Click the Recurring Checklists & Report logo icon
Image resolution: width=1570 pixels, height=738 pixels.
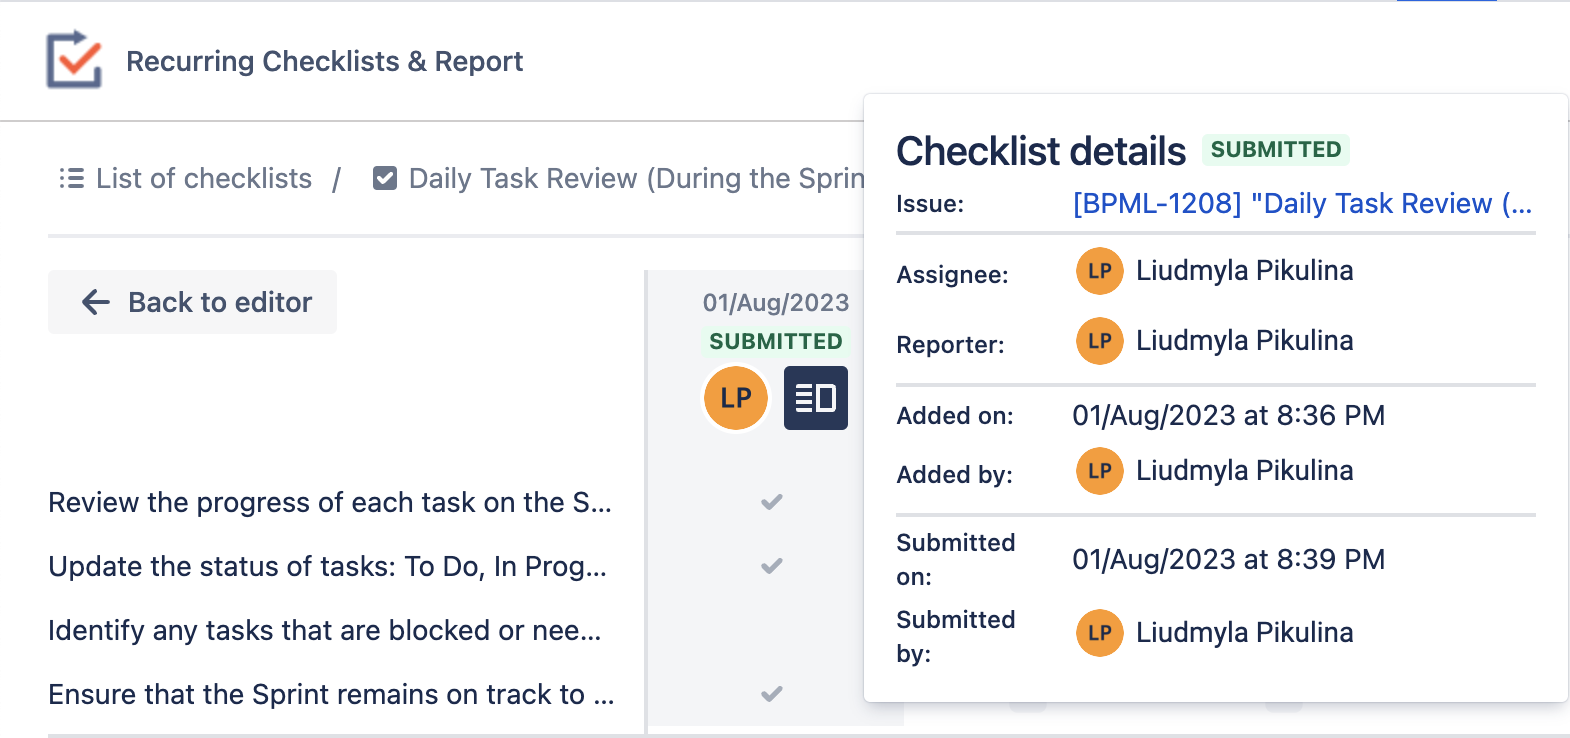click(74, 60)
